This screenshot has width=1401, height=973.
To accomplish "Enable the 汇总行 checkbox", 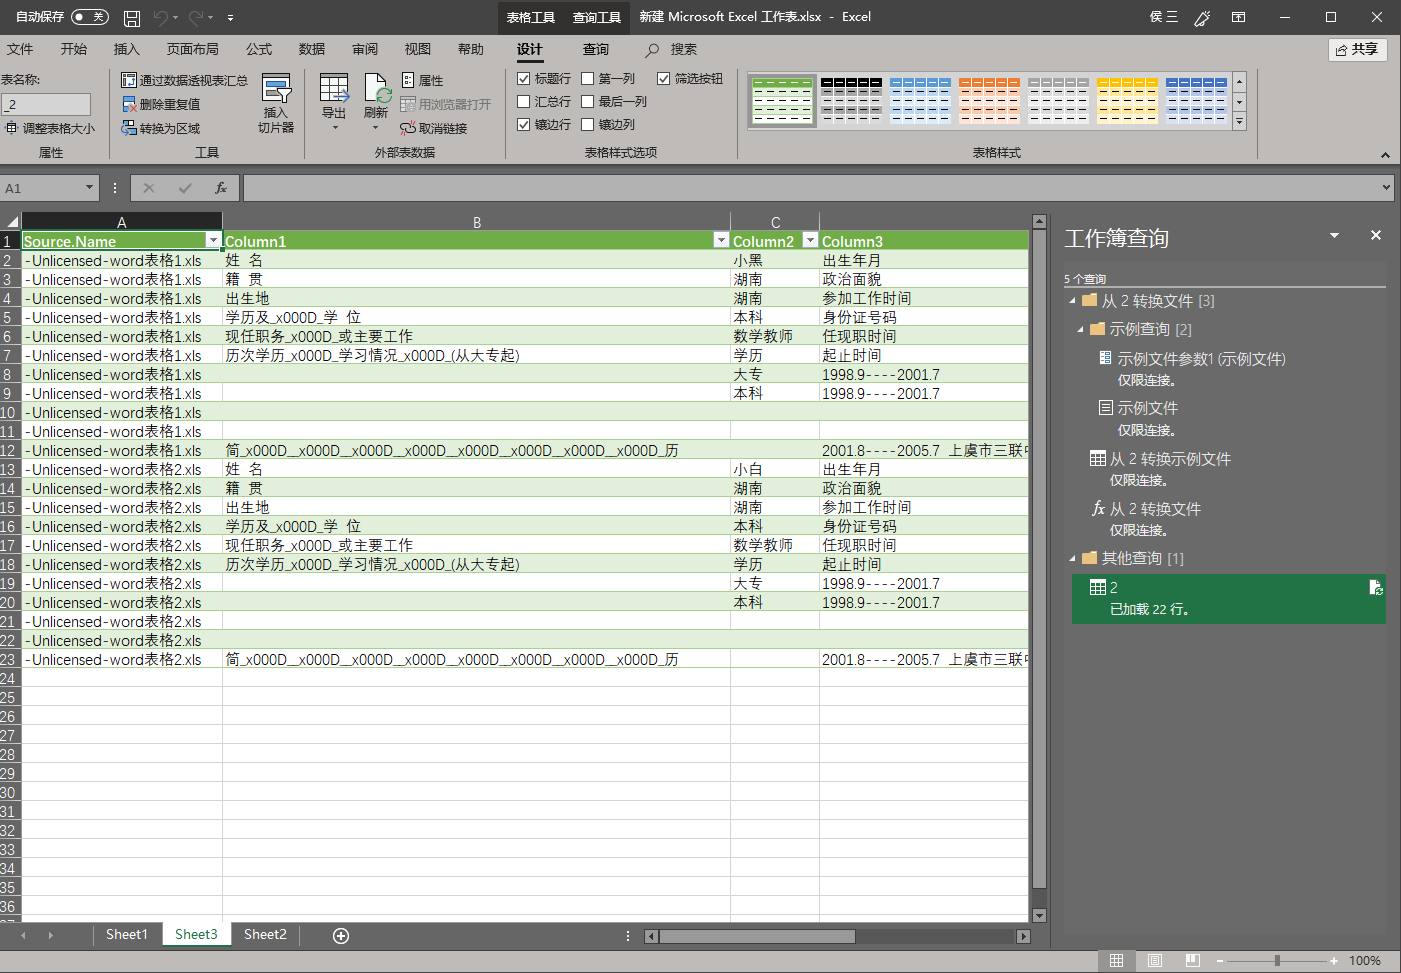I will (x=525, y=101).
